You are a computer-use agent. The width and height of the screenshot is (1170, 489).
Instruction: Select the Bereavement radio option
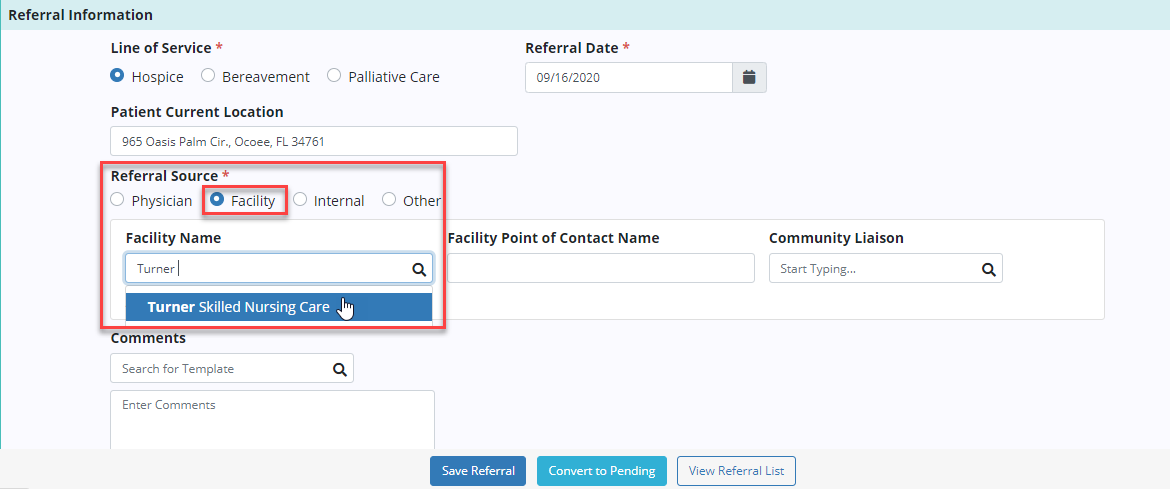pyautogui.click(x=208, y=76)
